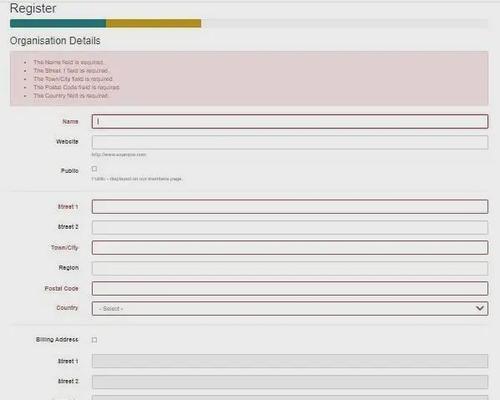The width and height of the screenshot is (500, 400).
Task: Click the Country dropdown chevron arrow
Action: point(480,308)
